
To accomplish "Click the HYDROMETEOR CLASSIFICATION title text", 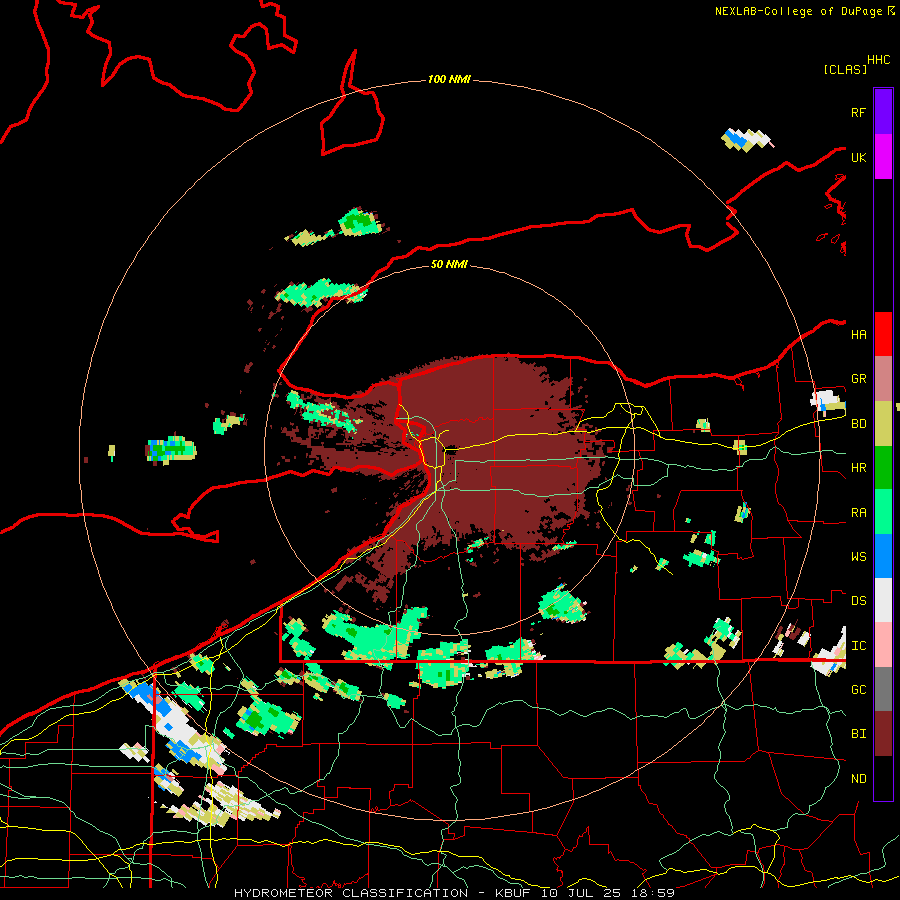I will [351, 893].
